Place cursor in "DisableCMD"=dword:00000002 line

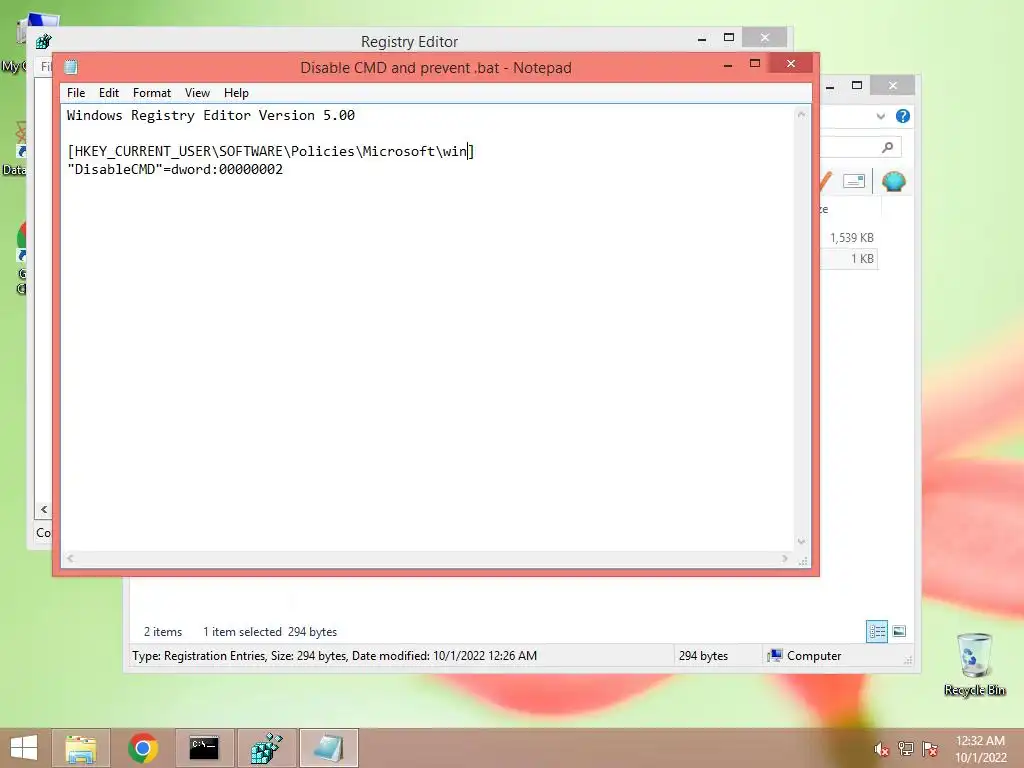tap(175, 169)
